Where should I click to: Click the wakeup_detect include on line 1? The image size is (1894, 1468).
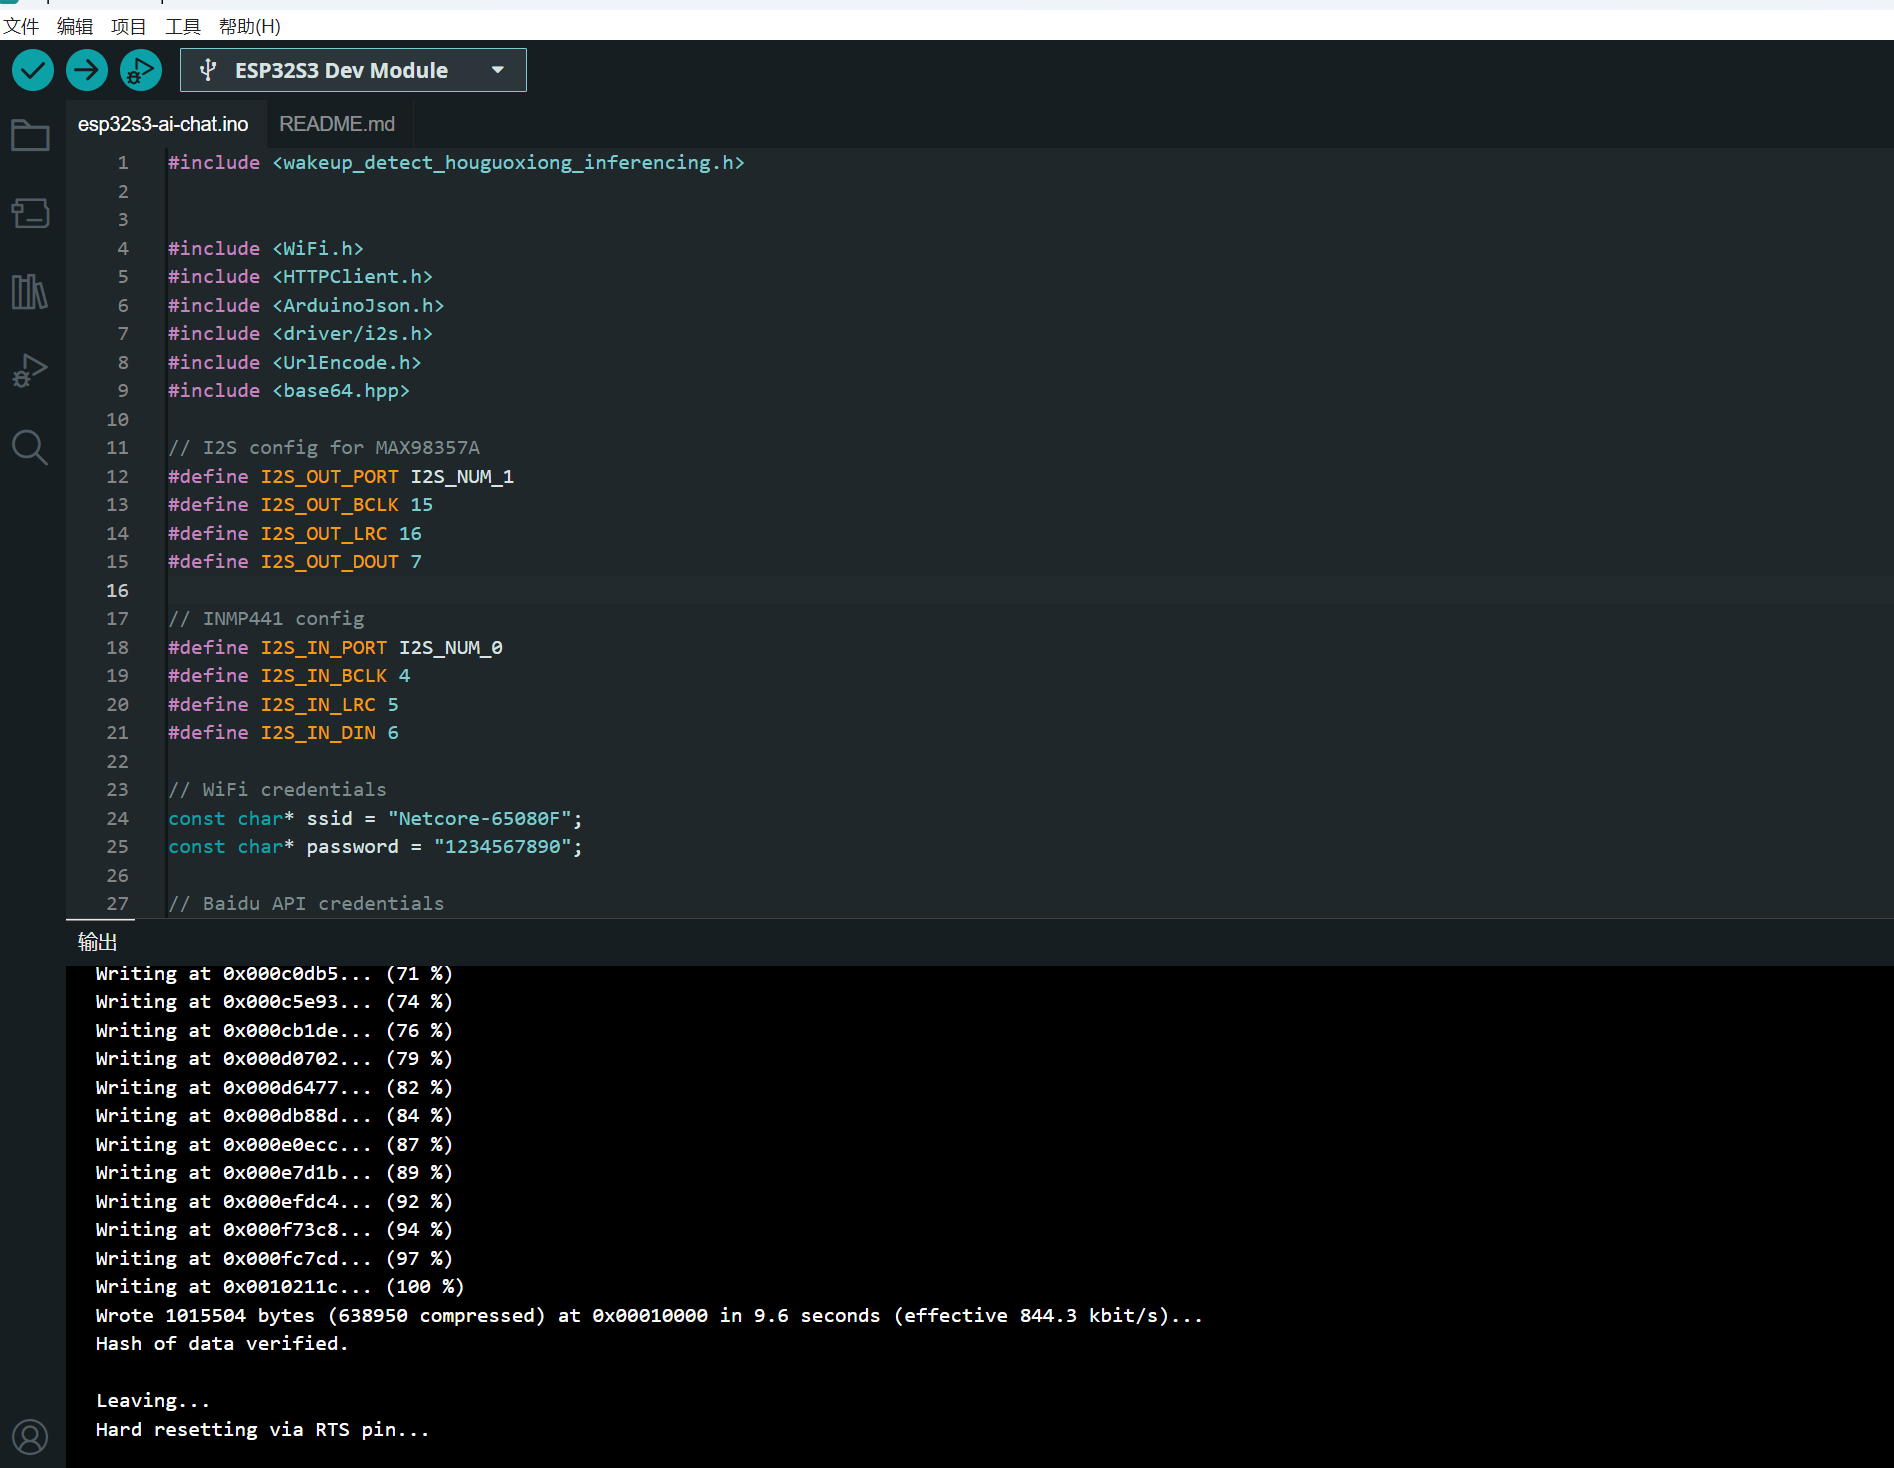pyautogui.click(x=456, y=163)
